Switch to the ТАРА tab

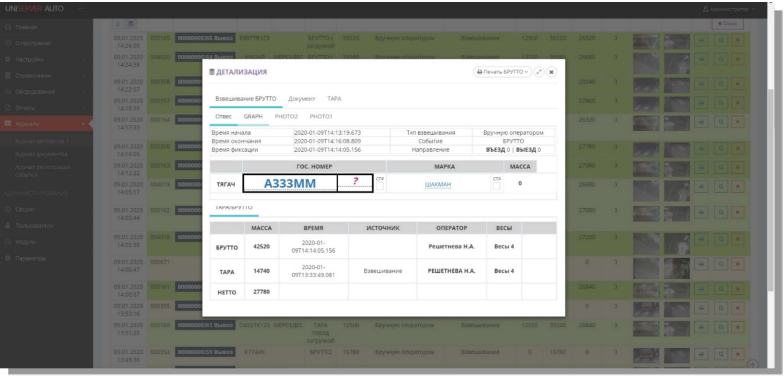coord(334,99)
